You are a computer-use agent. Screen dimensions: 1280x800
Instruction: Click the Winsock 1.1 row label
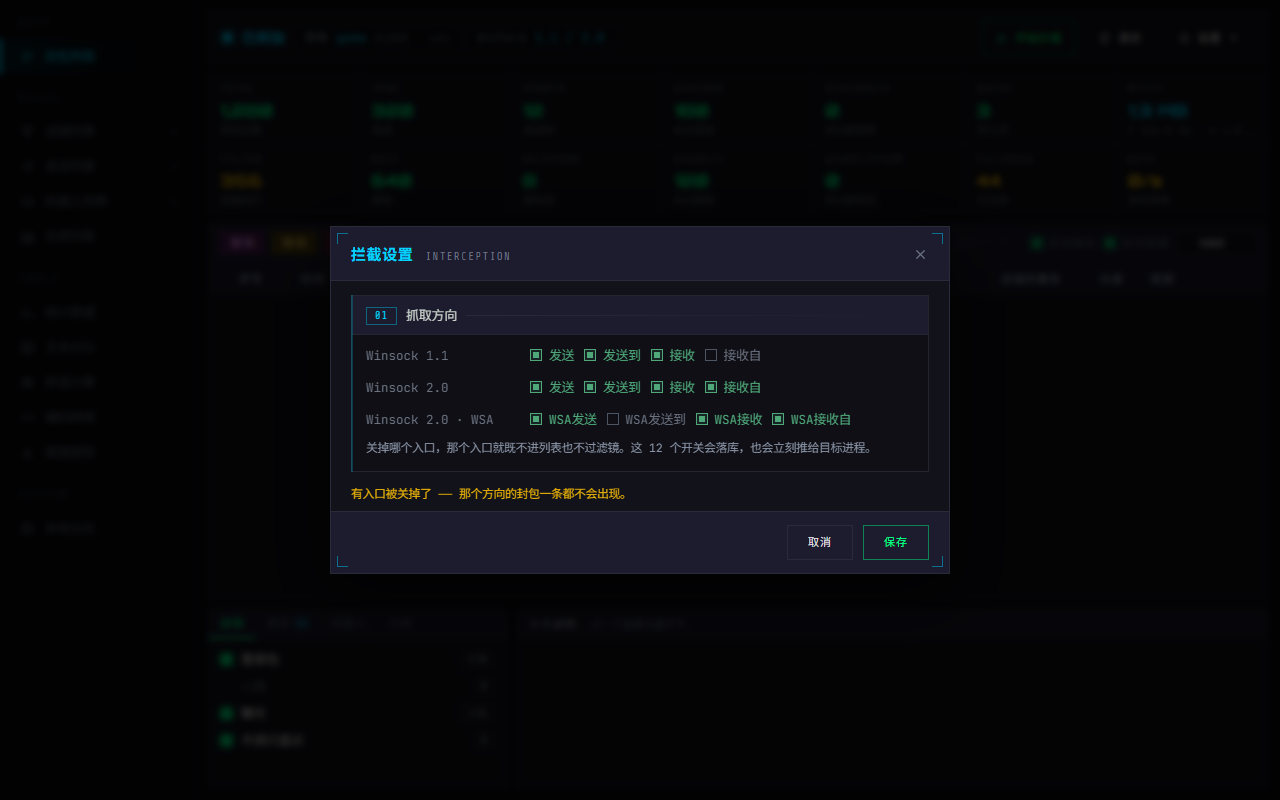pyautogui.click(x=407, y=356)
